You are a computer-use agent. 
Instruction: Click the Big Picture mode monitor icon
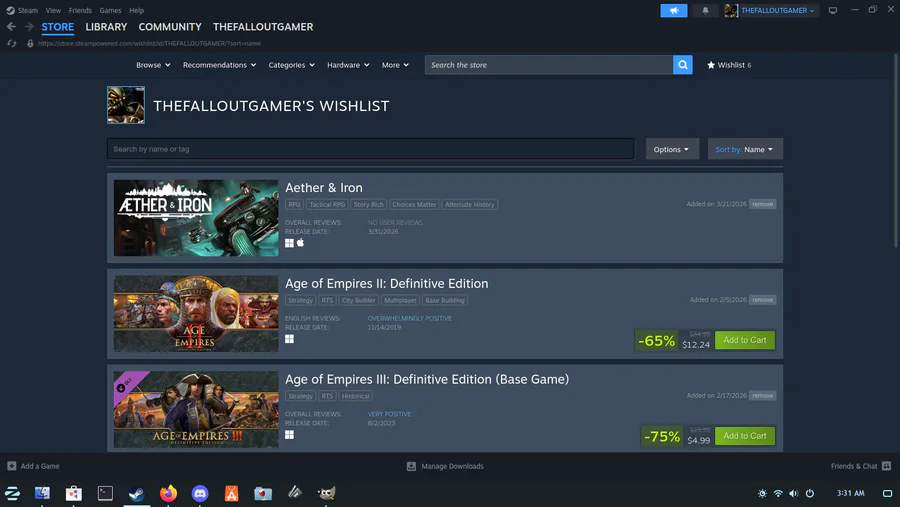833,10
